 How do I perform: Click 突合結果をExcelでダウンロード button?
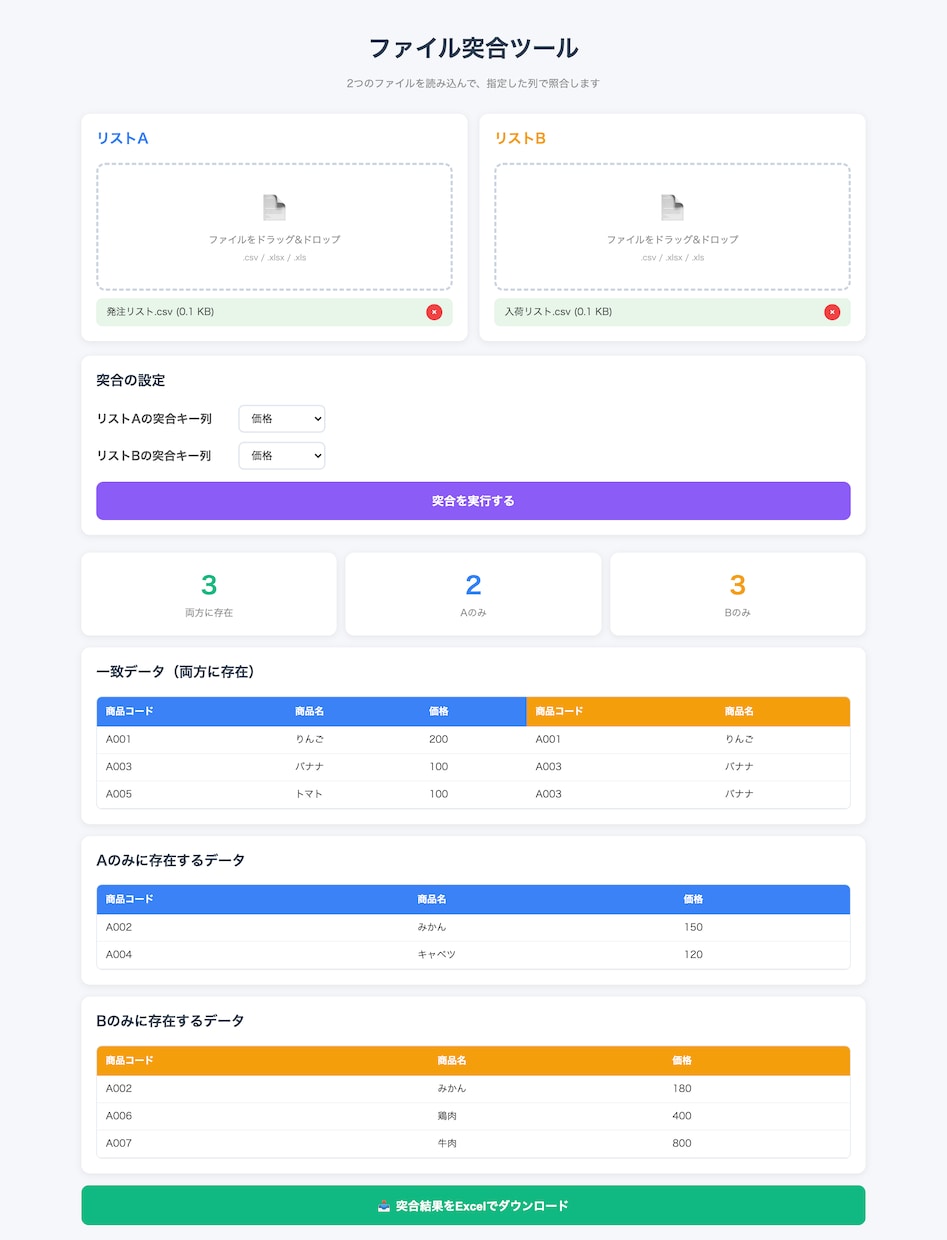coord(473,1206)
